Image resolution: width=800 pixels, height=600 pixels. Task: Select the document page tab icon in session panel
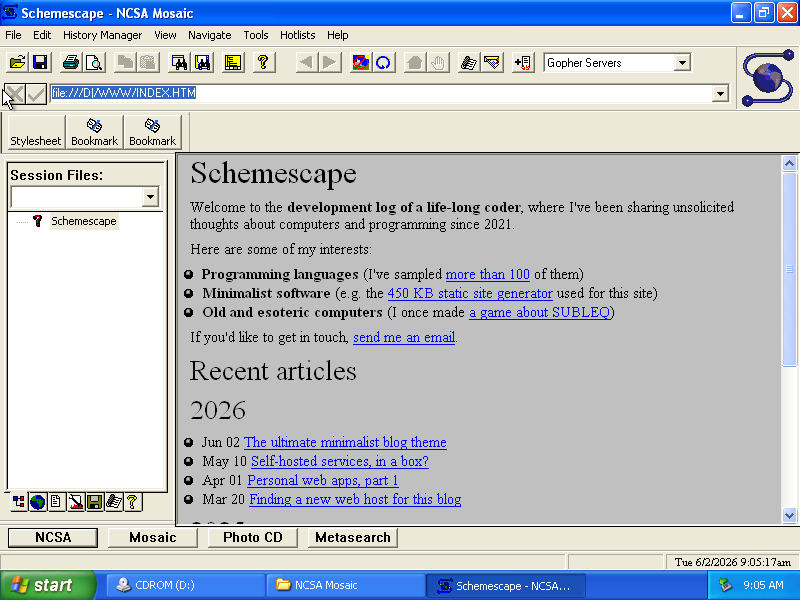[x=56, y=502]
